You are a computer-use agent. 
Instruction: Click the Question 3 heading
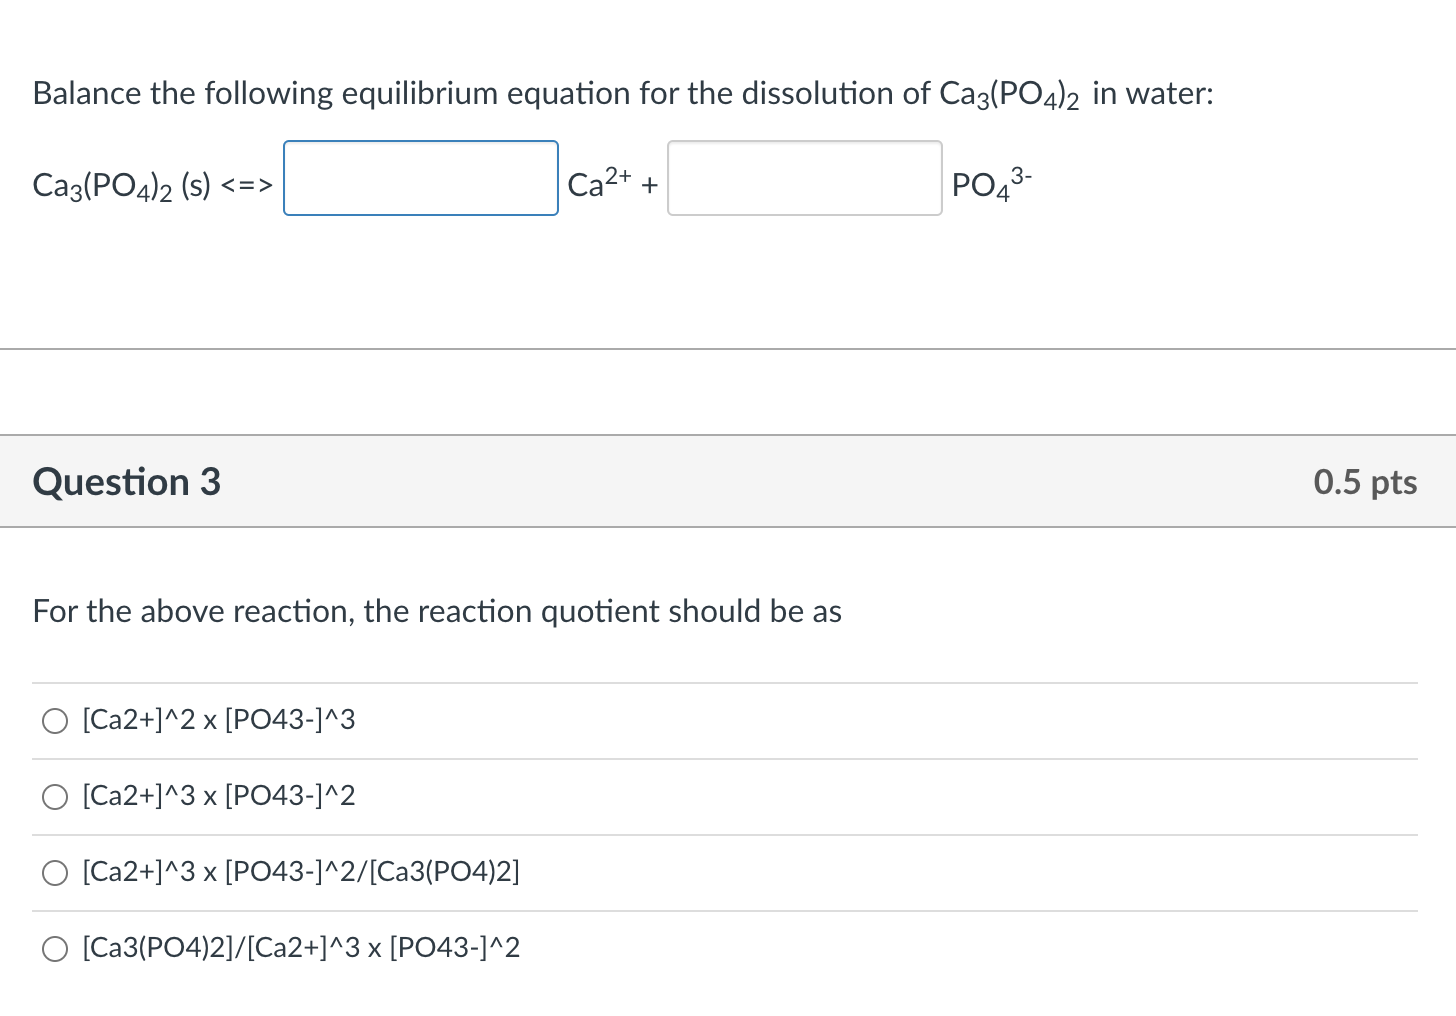pyautogui.click(x=127, y=482)
